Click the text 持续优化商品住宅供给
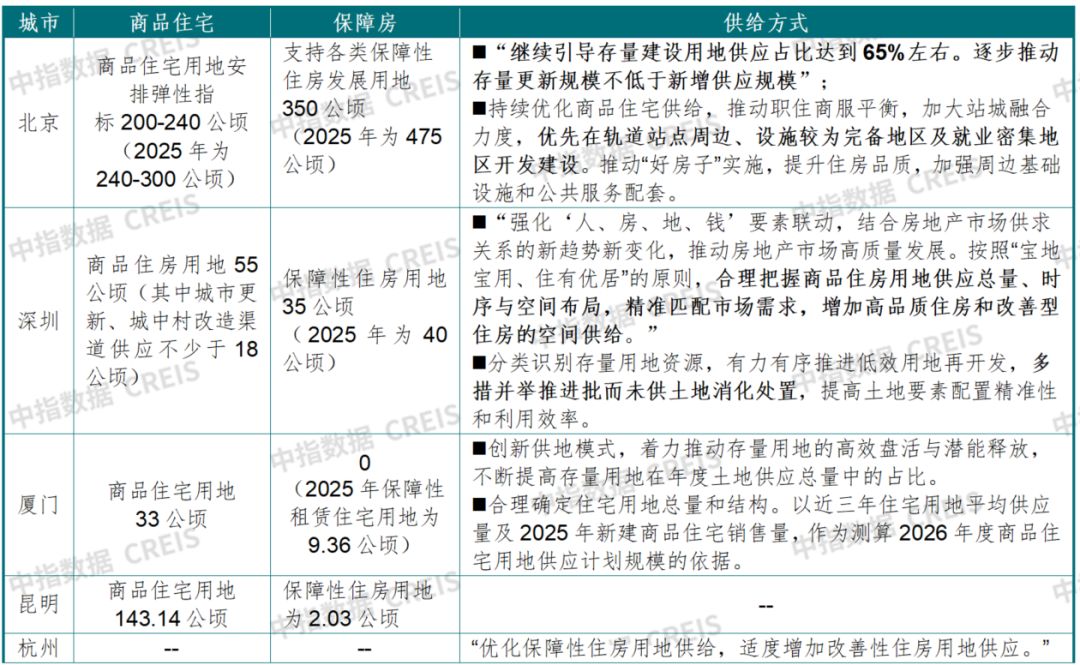This screenshot has width=1080, height=665. [x=595, y=109]
